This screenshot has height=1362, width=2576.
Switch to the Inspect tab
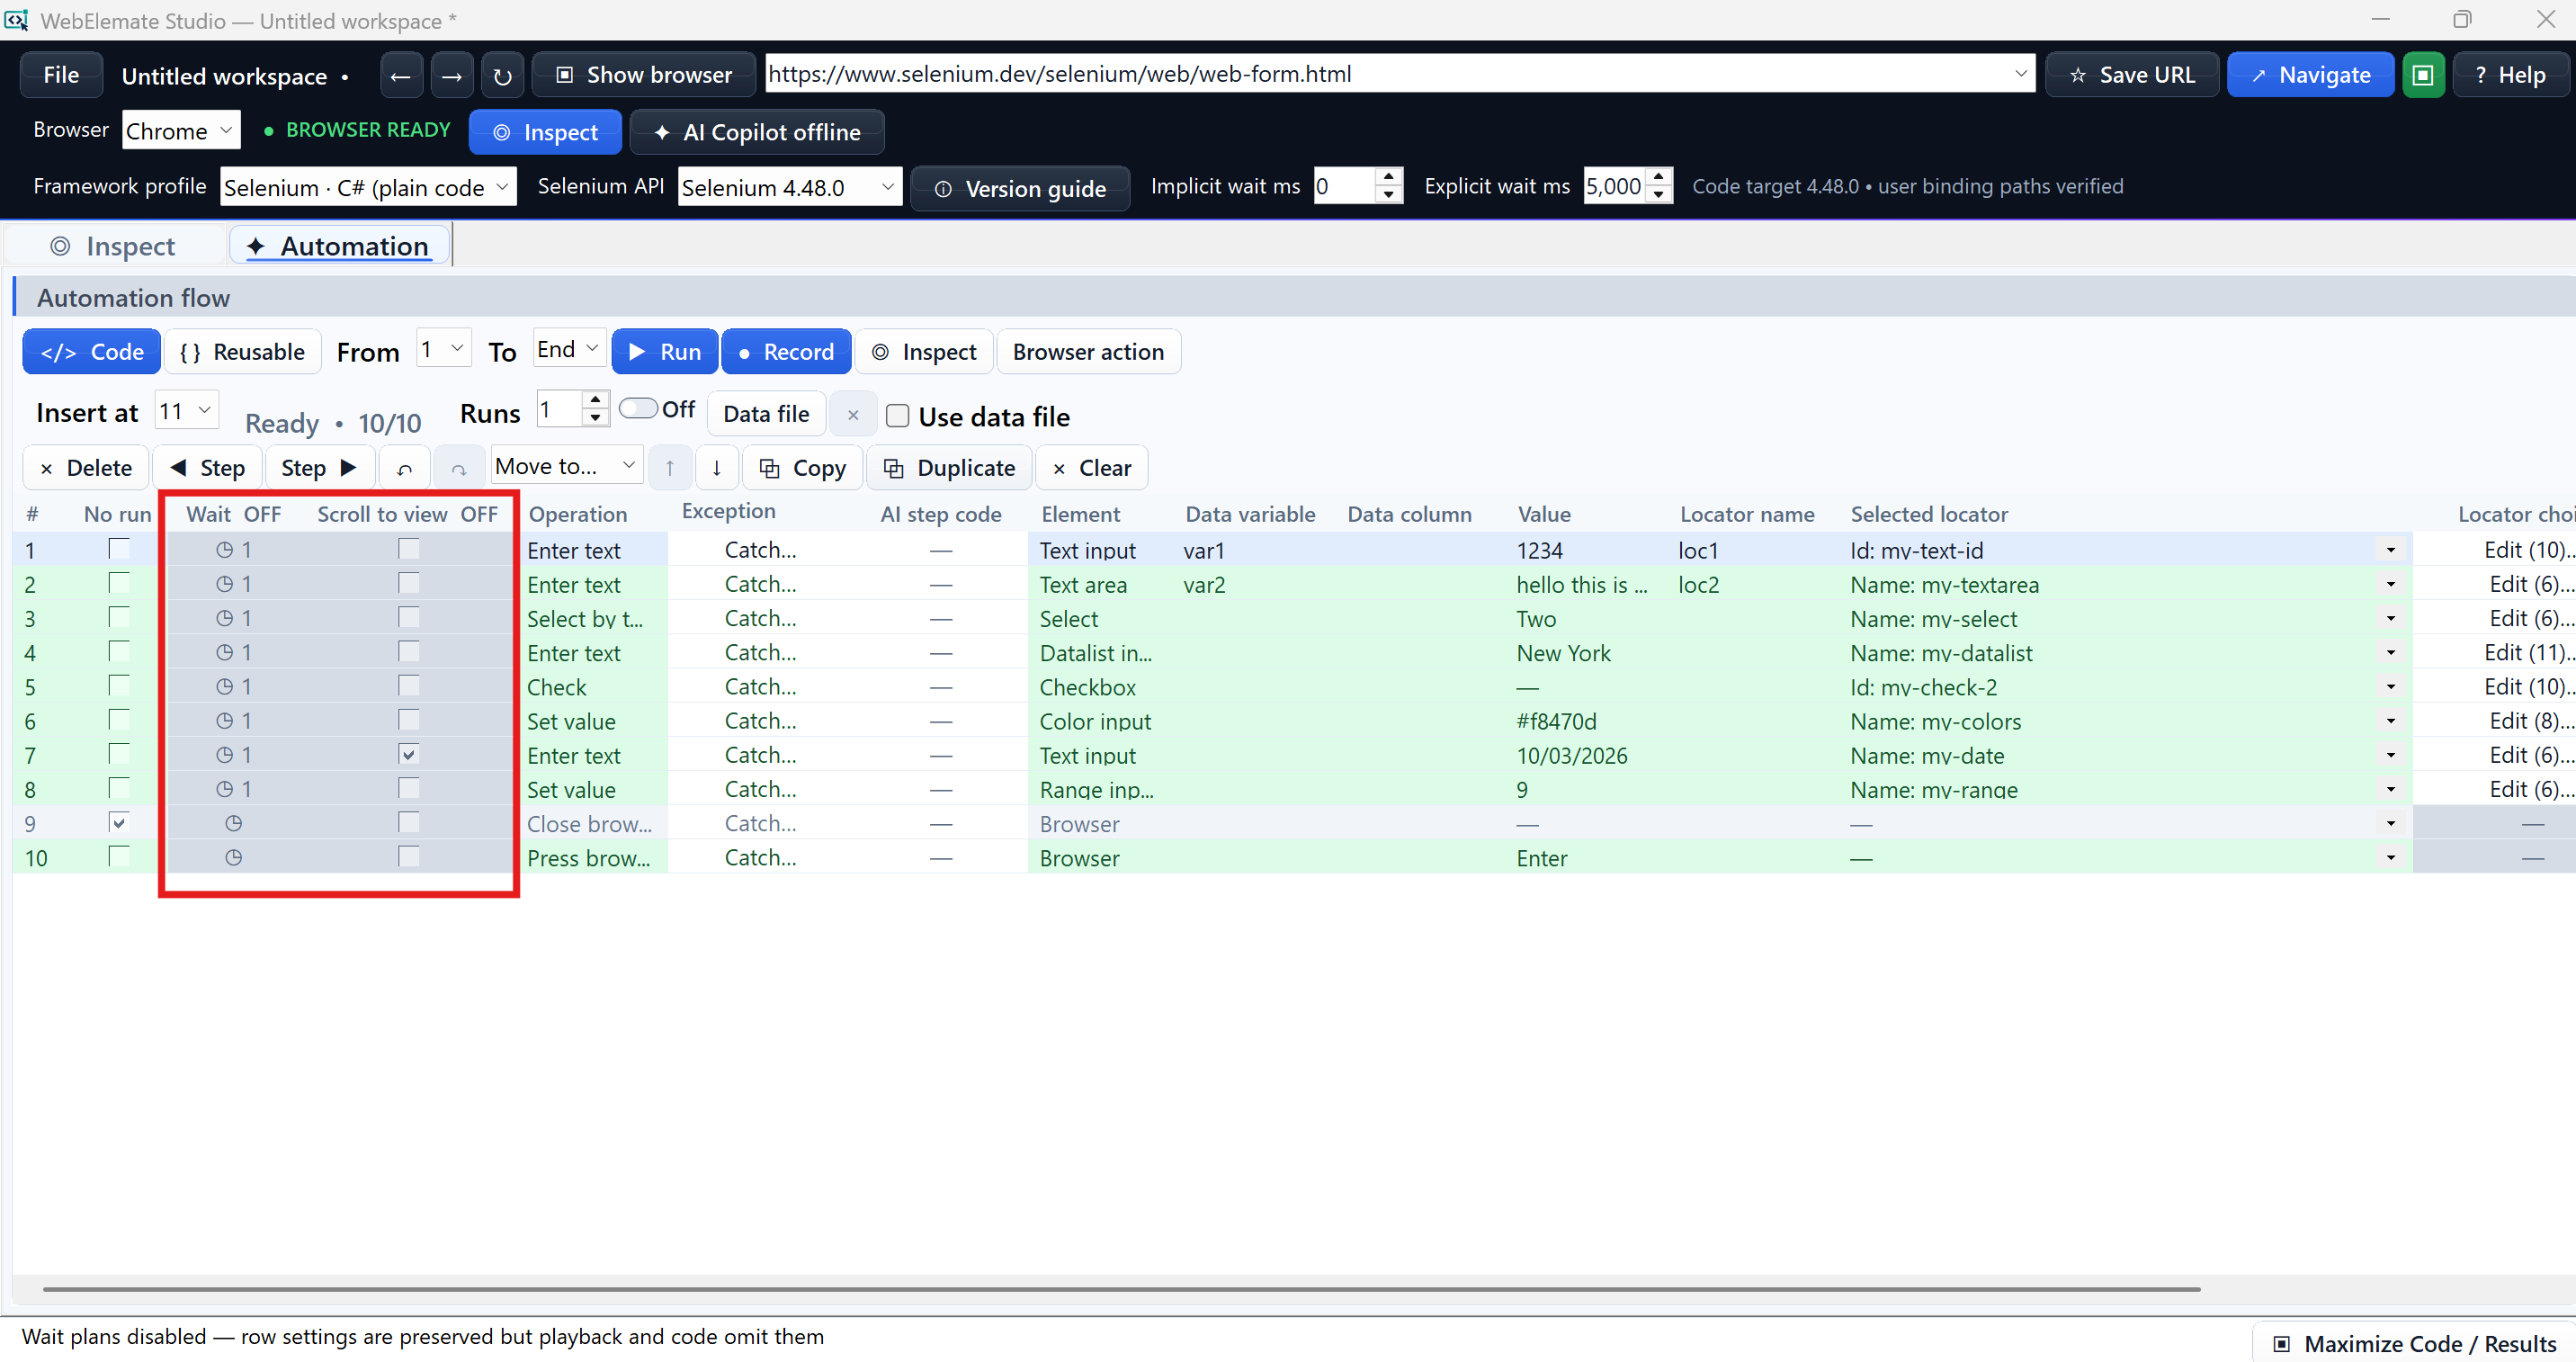pos(114,247)
